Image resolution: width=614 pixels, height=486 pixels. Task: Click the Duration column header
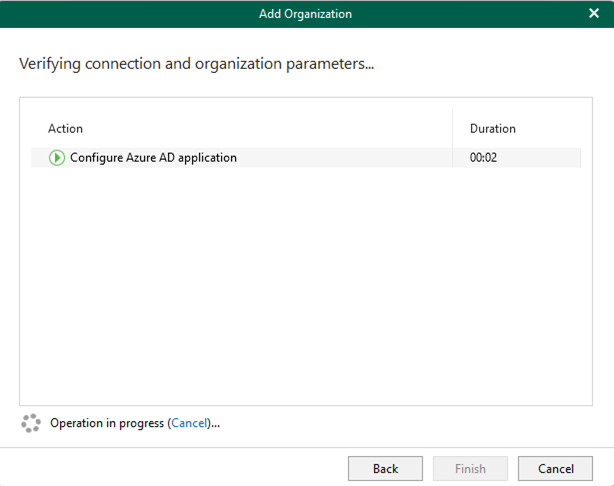493,129
